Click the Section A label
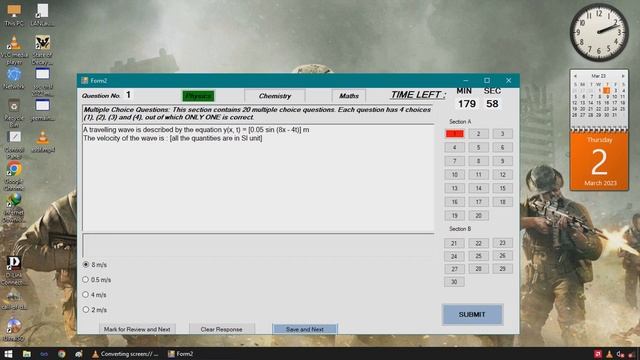Viewport: 640px width, 360px height. coord(460,122)
